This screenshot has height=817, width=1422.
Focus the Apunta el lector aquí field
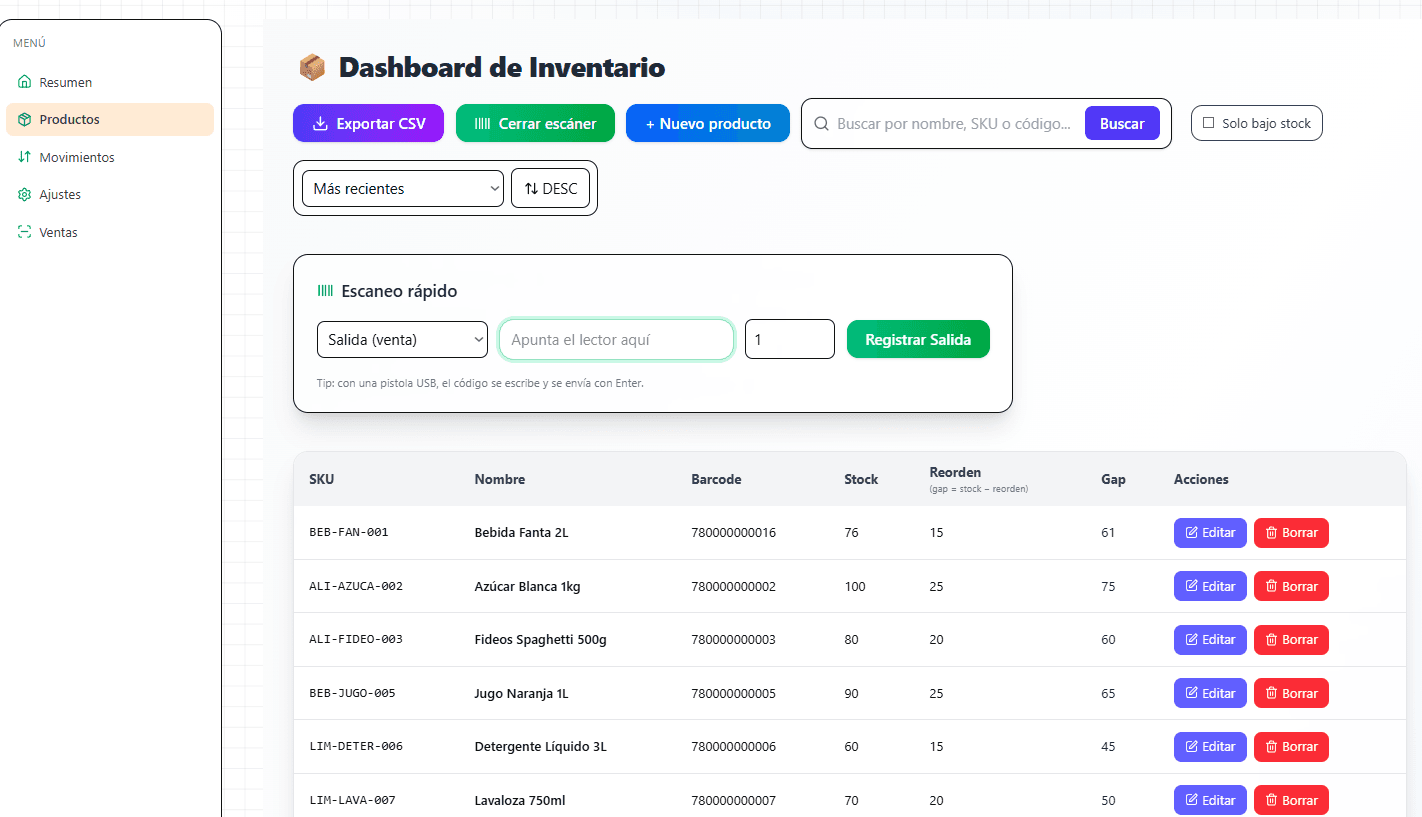tap(616, 339)
